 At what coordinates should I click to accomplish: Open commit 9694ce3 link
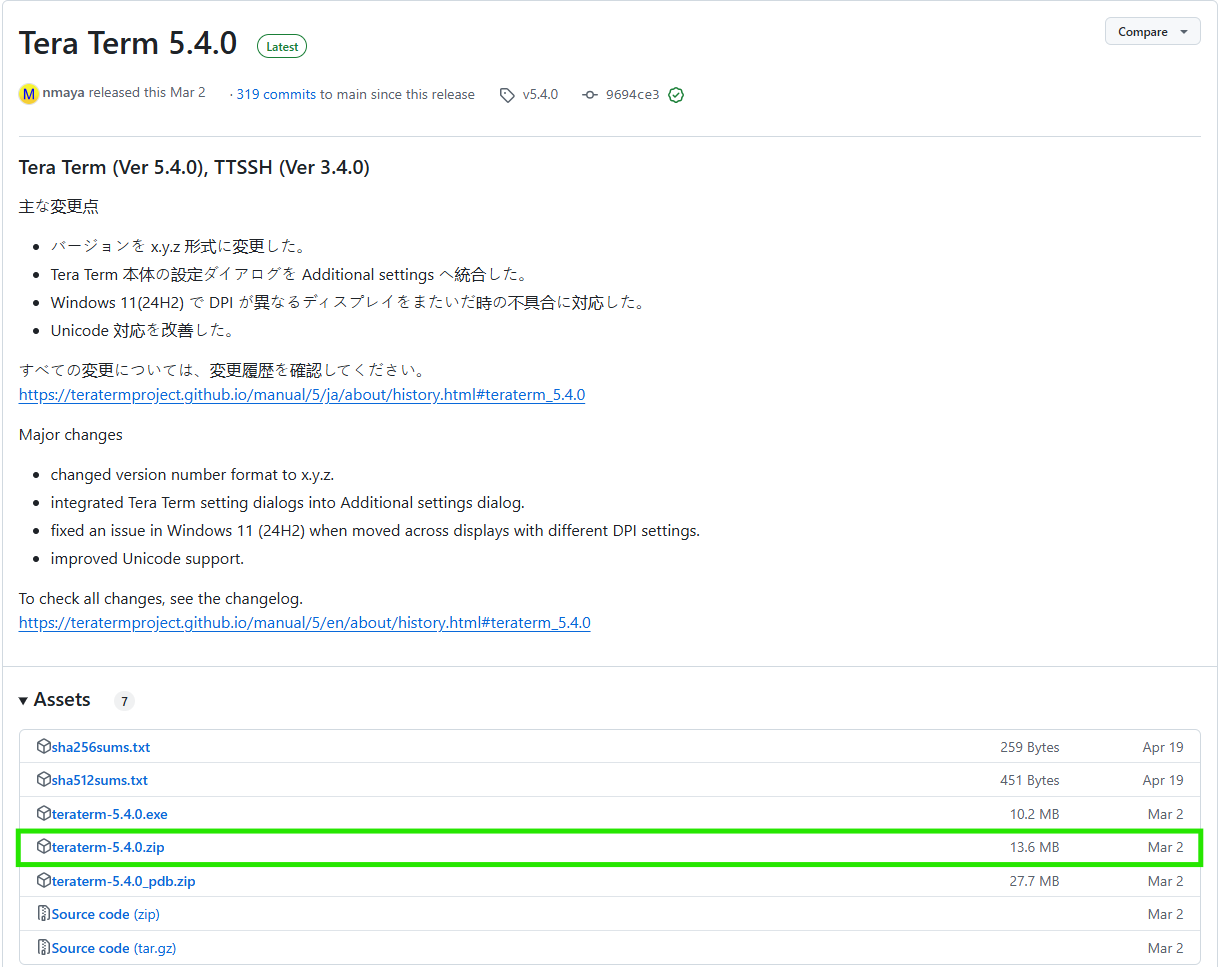click(x=632, y=95)
